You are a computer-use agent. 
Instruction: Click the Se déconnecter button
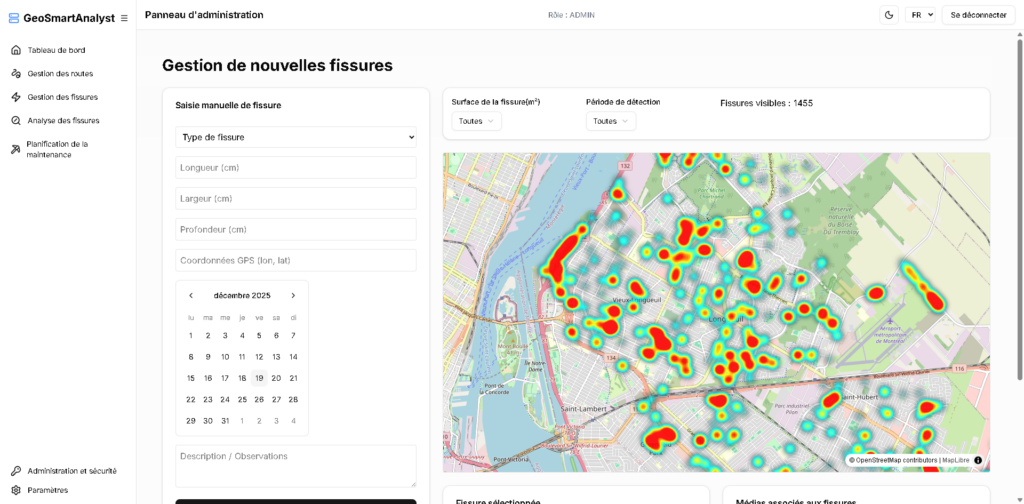pos(978,15)
